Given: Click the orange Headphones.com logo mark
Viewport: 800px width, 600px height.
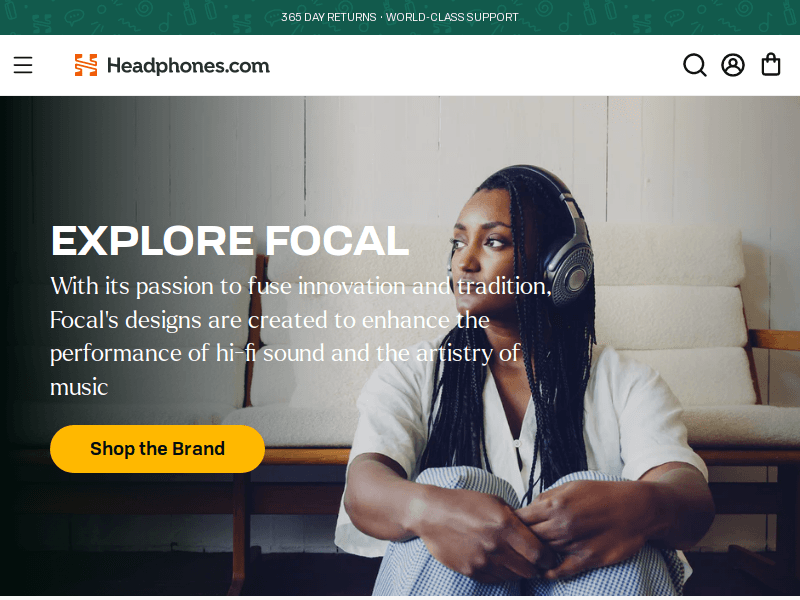Looking at the screenshot, I should [86, 65].
